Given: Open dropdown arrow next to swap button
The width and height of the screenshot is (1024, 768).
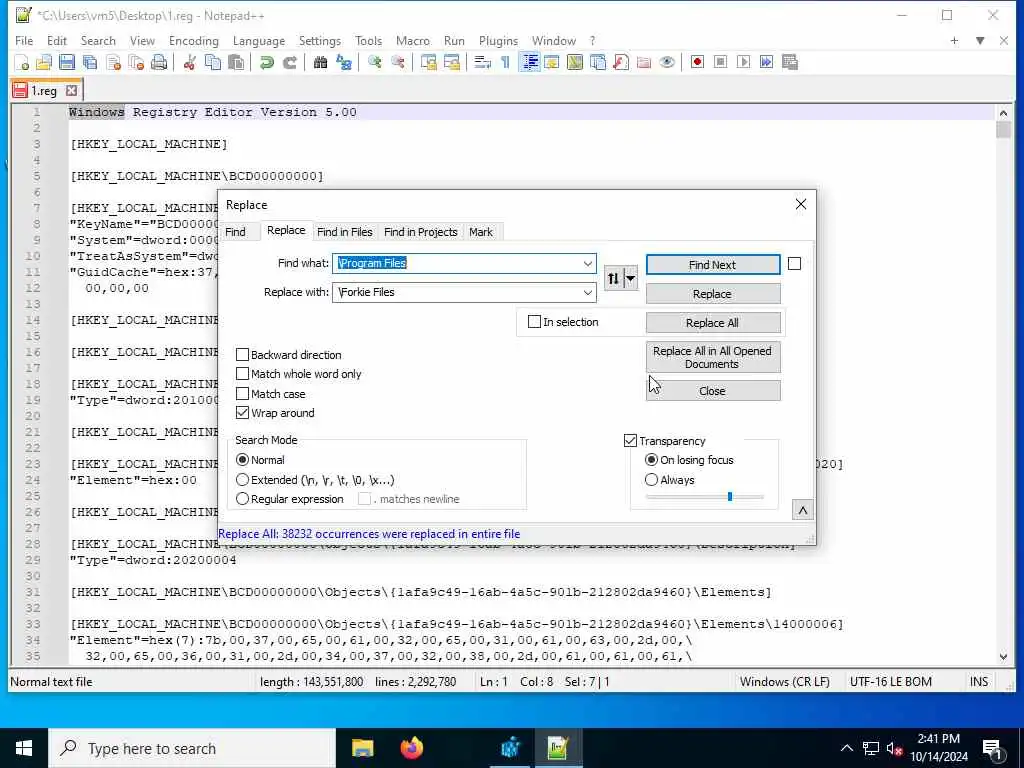Looking at the screenshot, I should point(631,279).
